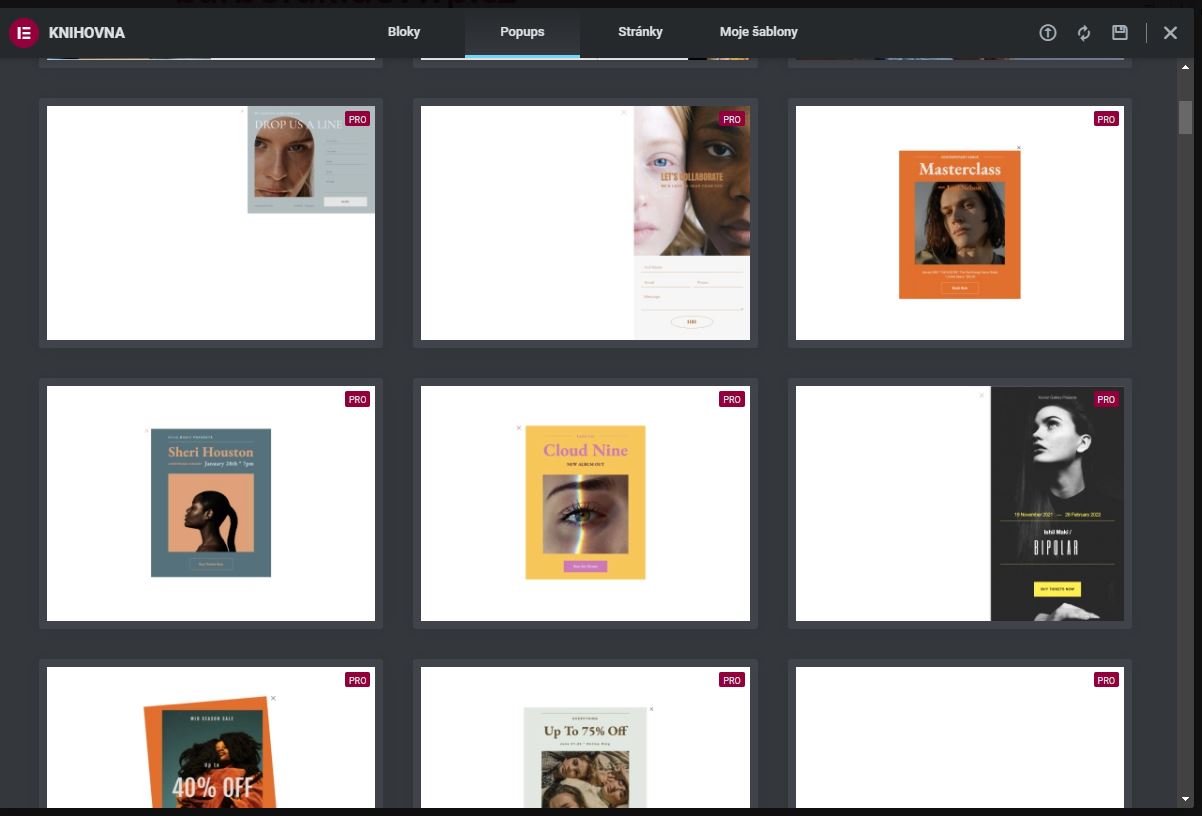The width and height of the screenshot is (1202, 816).
Task: Close the Knihovna library dialog
Action: pyautogui.click(x=1170, y=33)
